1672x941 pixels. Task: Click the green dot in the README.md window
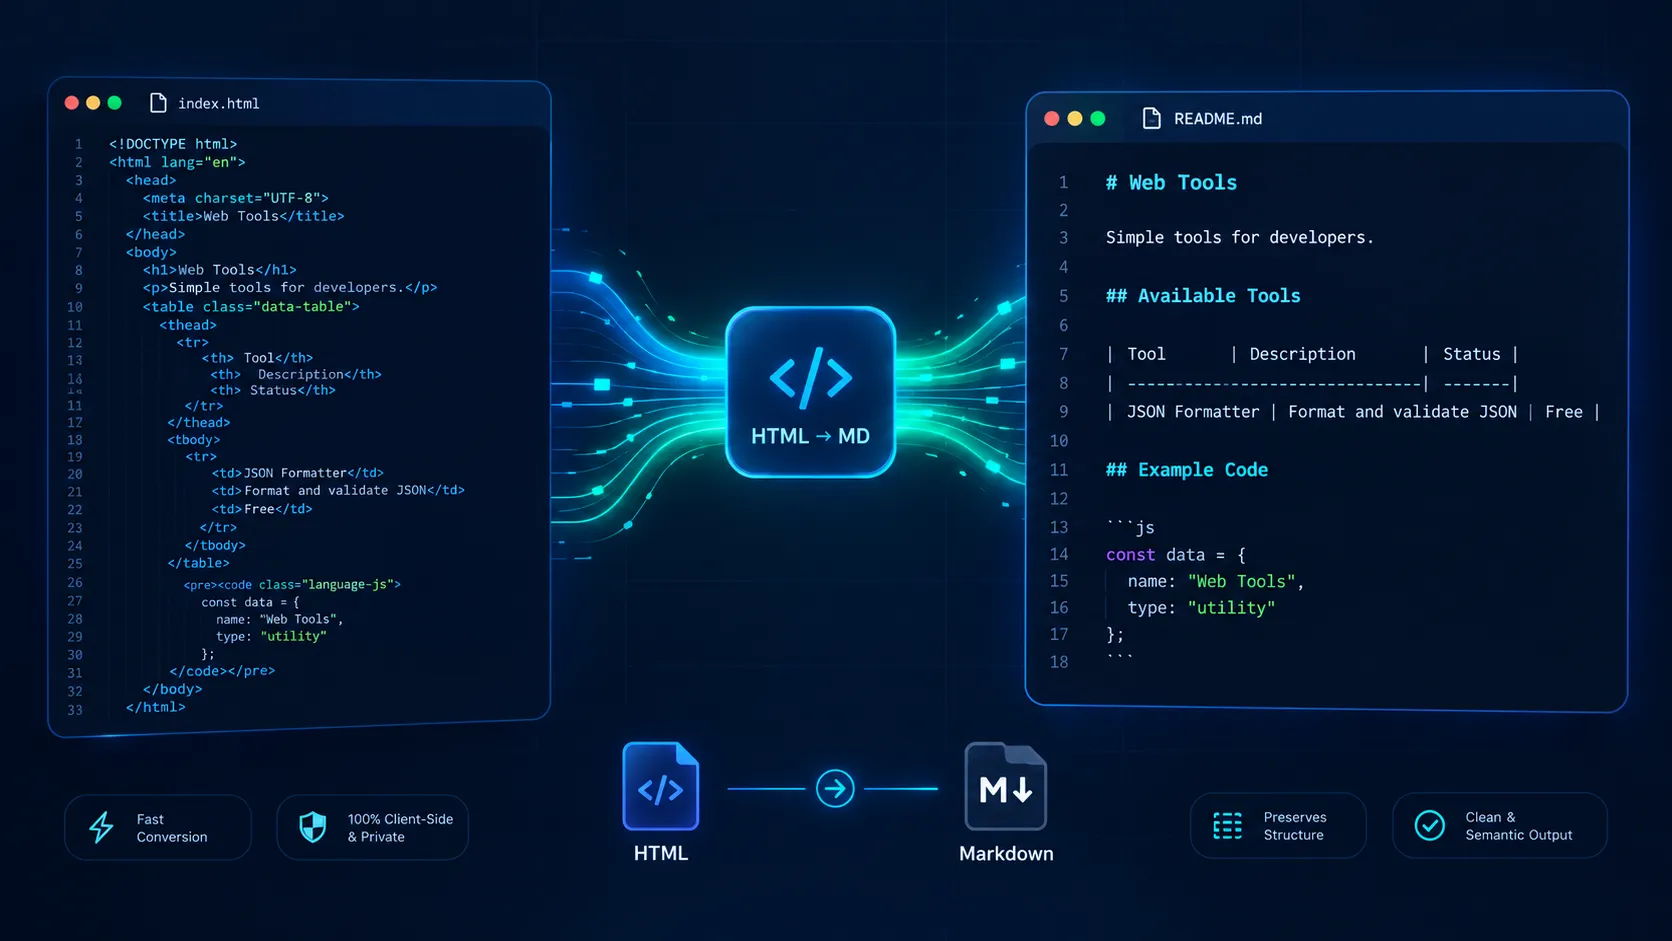tap(1098, 118)
